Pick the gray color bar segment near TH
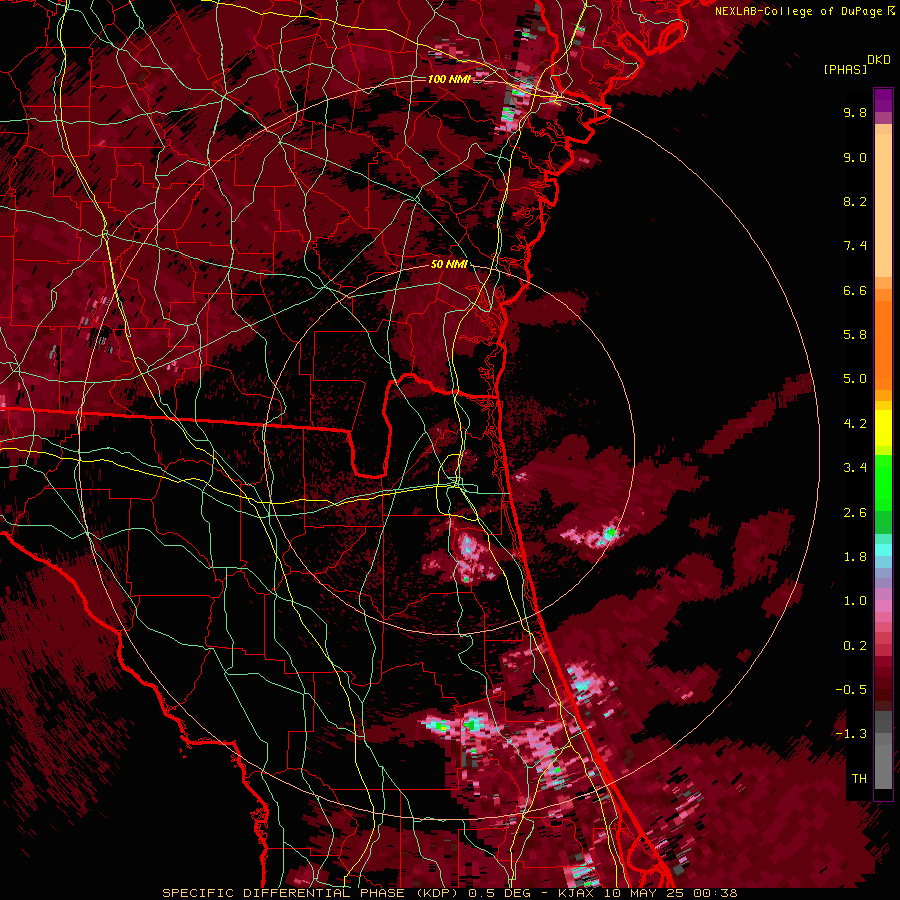The height and width of the screenshot is (900, 900). [x=883, y=766]
